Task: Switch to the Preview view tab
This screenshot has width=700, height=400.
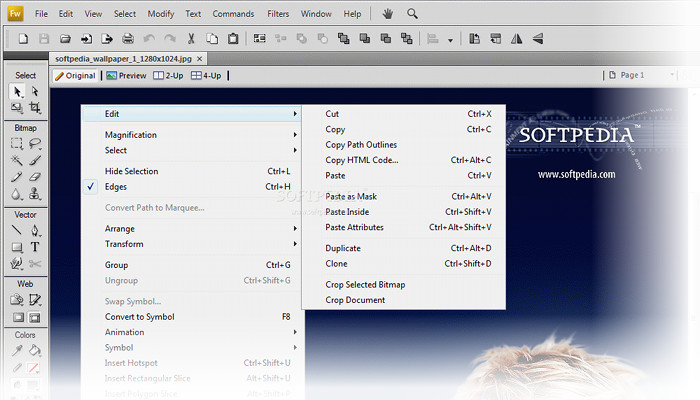Action: (x=126, y=75)
